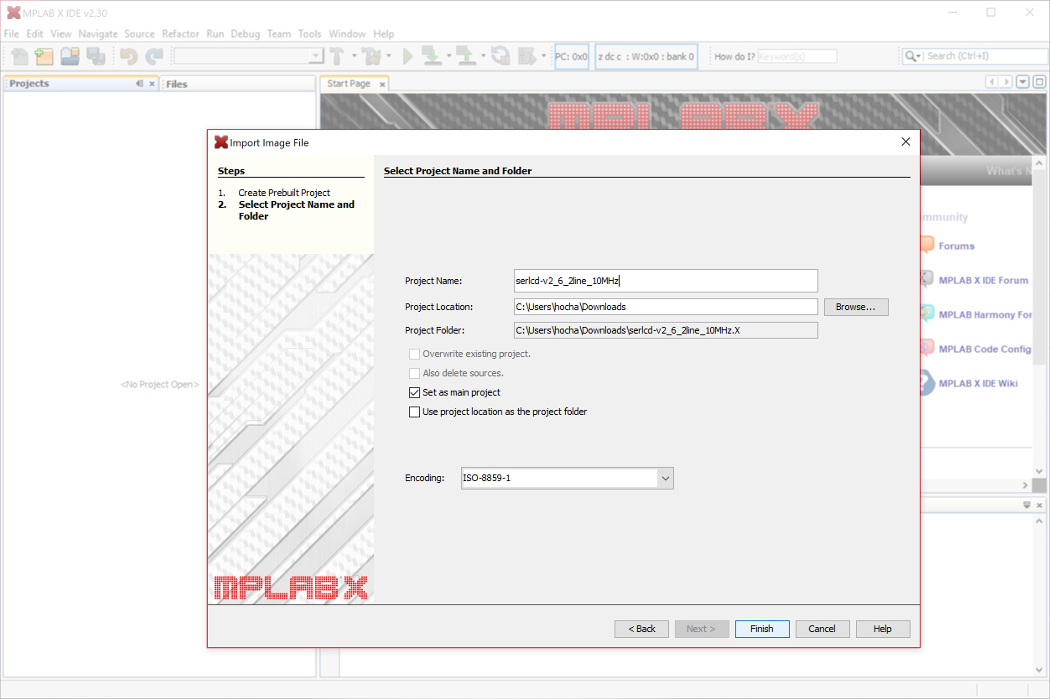Click the Hold in Reset icon

pos(500,56)
